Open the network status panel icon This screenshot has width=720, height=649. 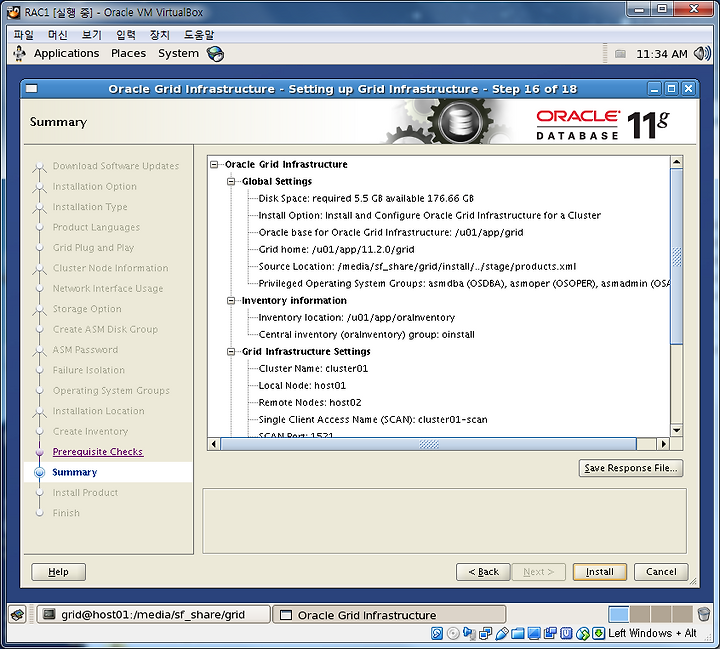click(620, 54)
